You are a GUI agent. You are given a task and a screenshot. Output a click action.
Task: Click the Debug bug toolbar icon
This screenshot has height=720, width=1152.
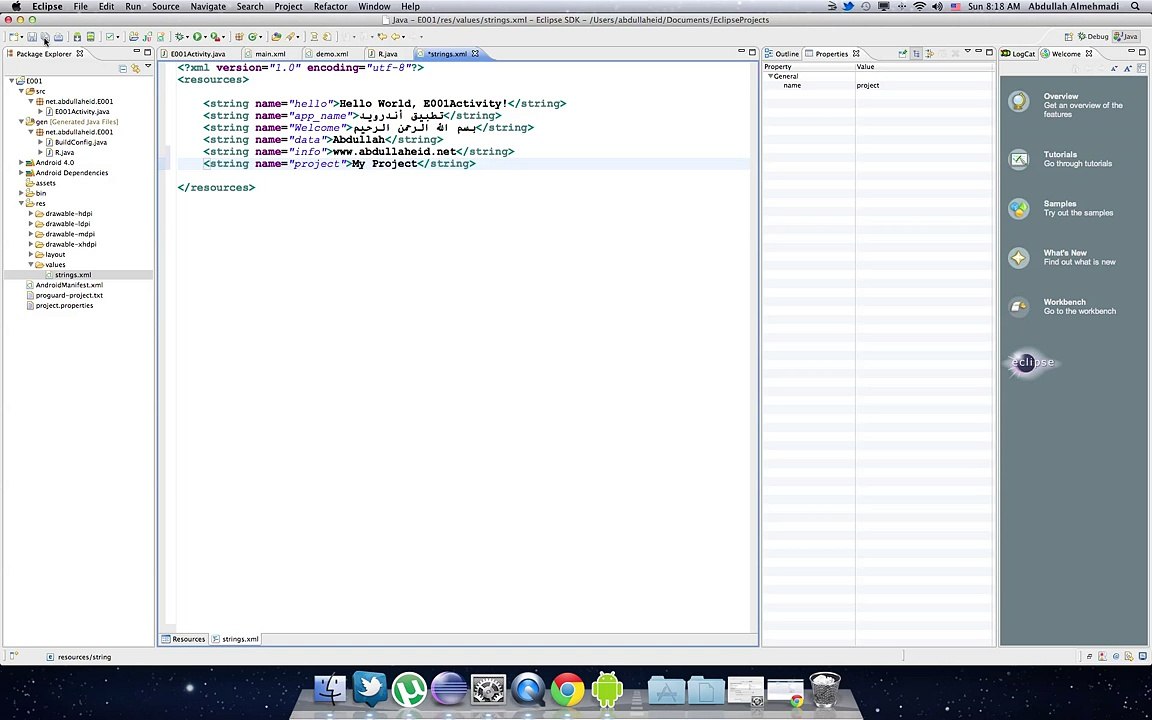pyautogui.click(x=179, y=37)
